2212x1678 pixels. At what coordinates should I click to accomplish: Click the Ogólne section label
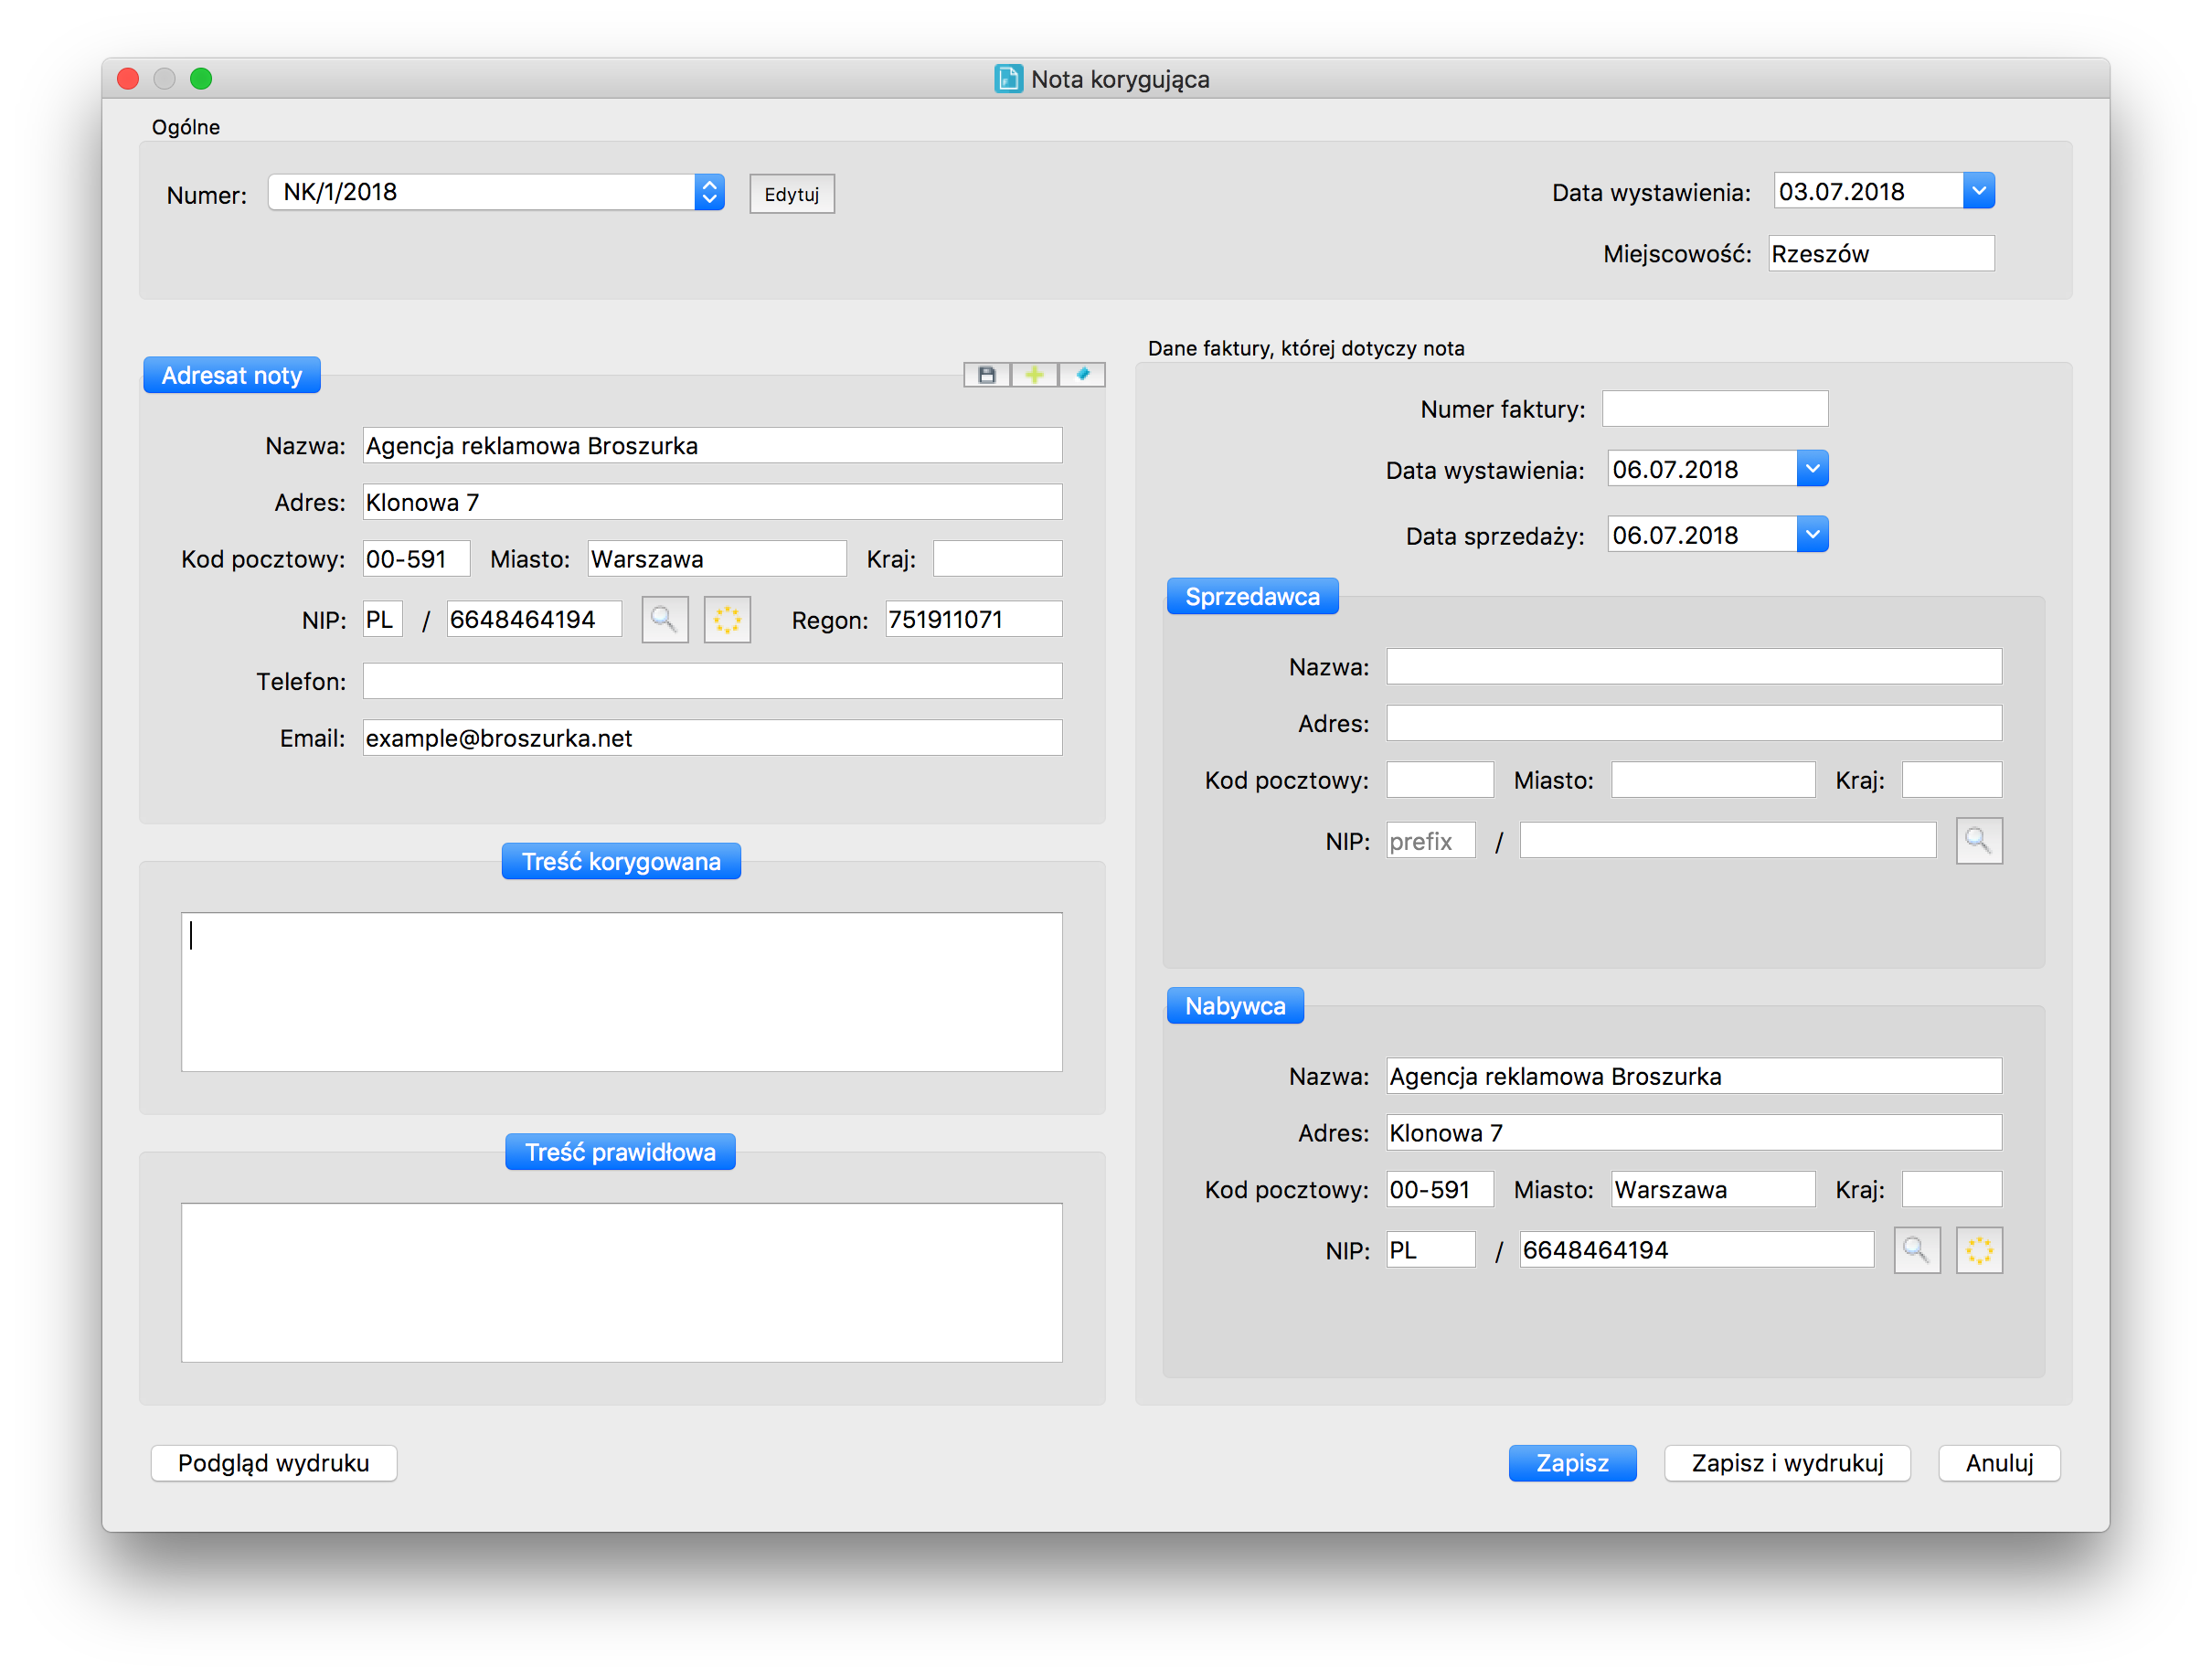point(186,127)
